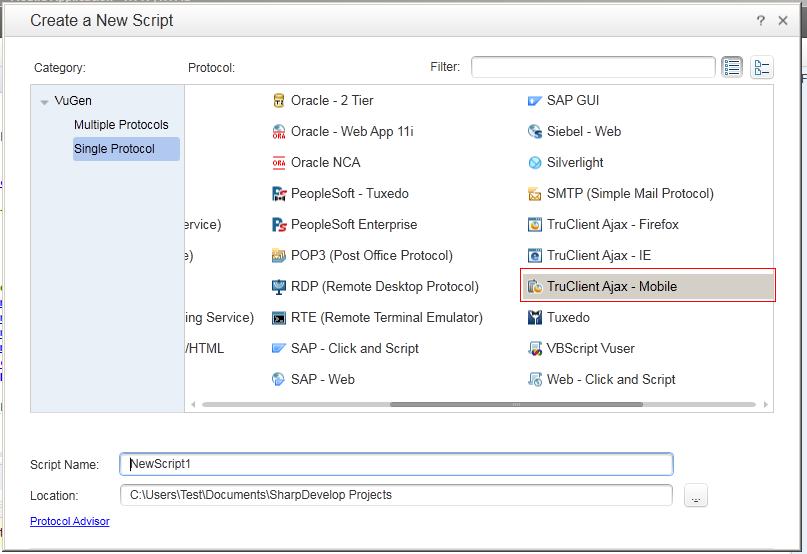
Task: Select TruClient Ajax - Firefox name
Action: [x=612, y=224]
